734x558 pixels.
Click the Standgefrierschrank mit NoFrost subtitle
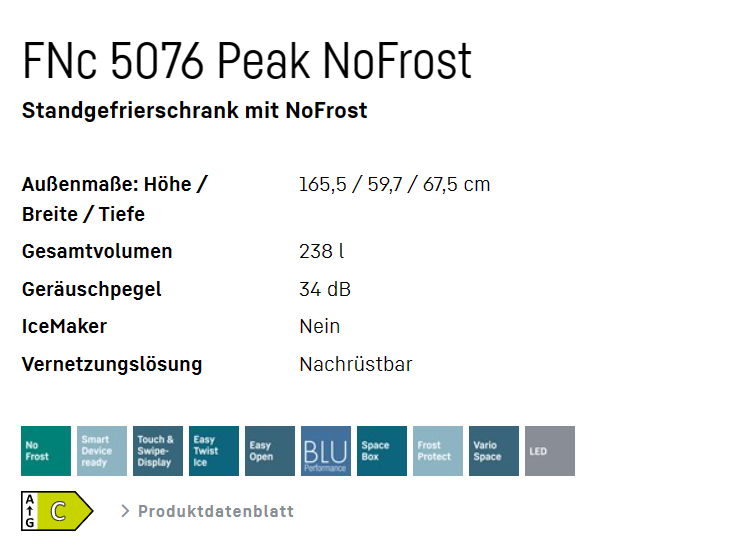coord(194,110)
